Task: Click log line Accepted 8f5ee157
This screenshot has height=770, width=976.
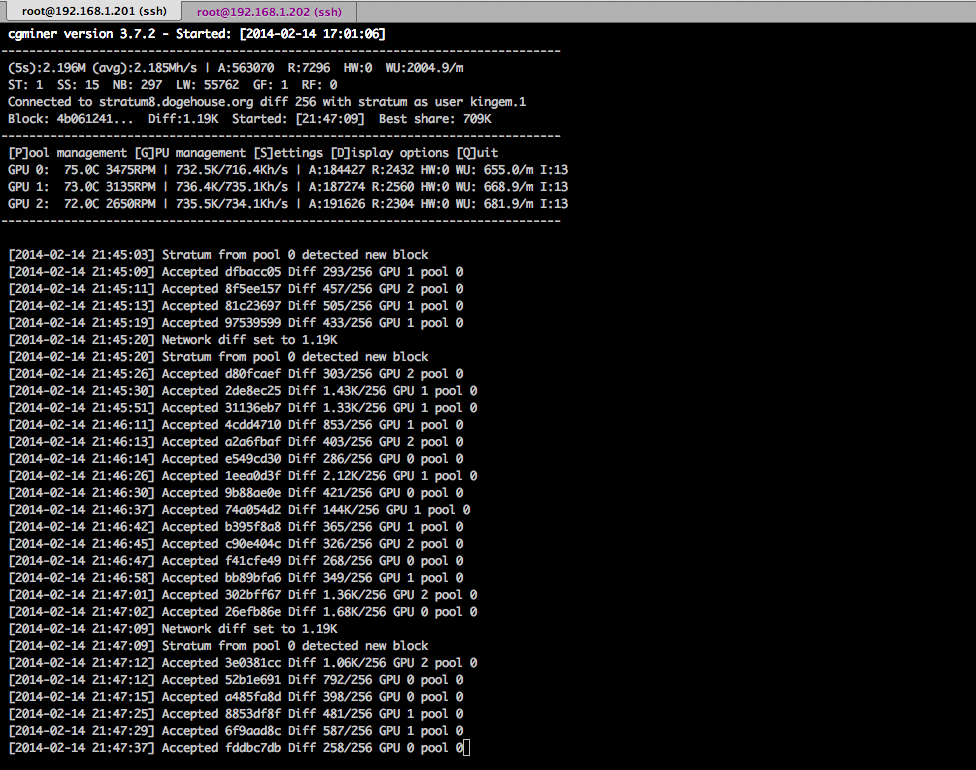Action: pyautogui.click(x=236, y=289)
